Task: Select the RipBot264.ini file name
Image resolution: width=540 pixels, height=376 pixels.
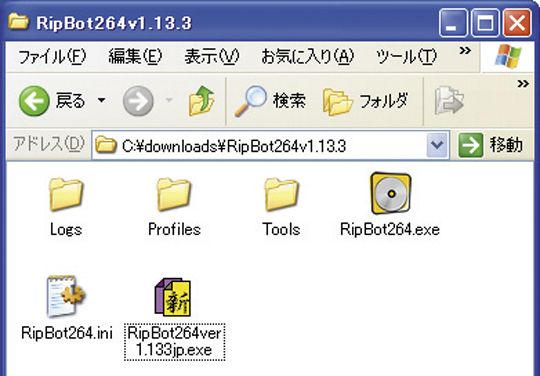Action: tap(67, 333)
